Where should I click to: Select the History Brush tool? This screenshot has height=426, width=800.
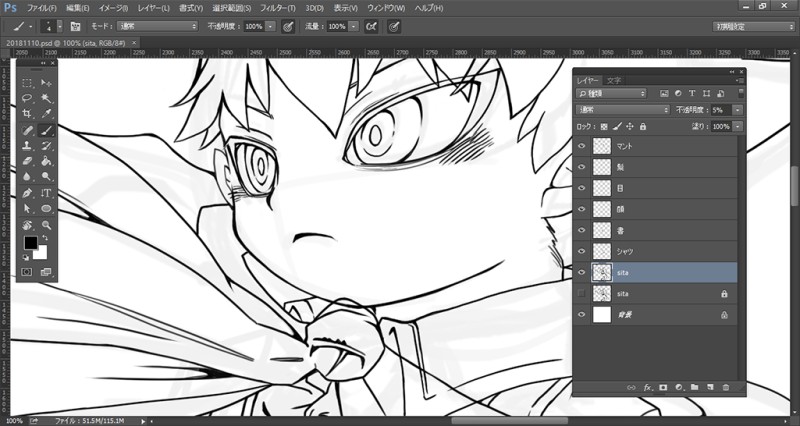[46, 146]
